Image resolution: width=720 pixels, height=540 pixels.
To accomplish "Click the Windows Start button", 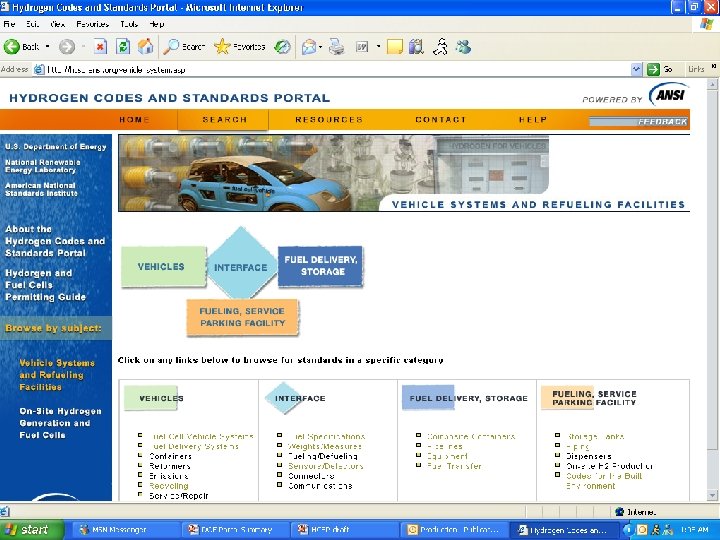I will coord(32,529).
